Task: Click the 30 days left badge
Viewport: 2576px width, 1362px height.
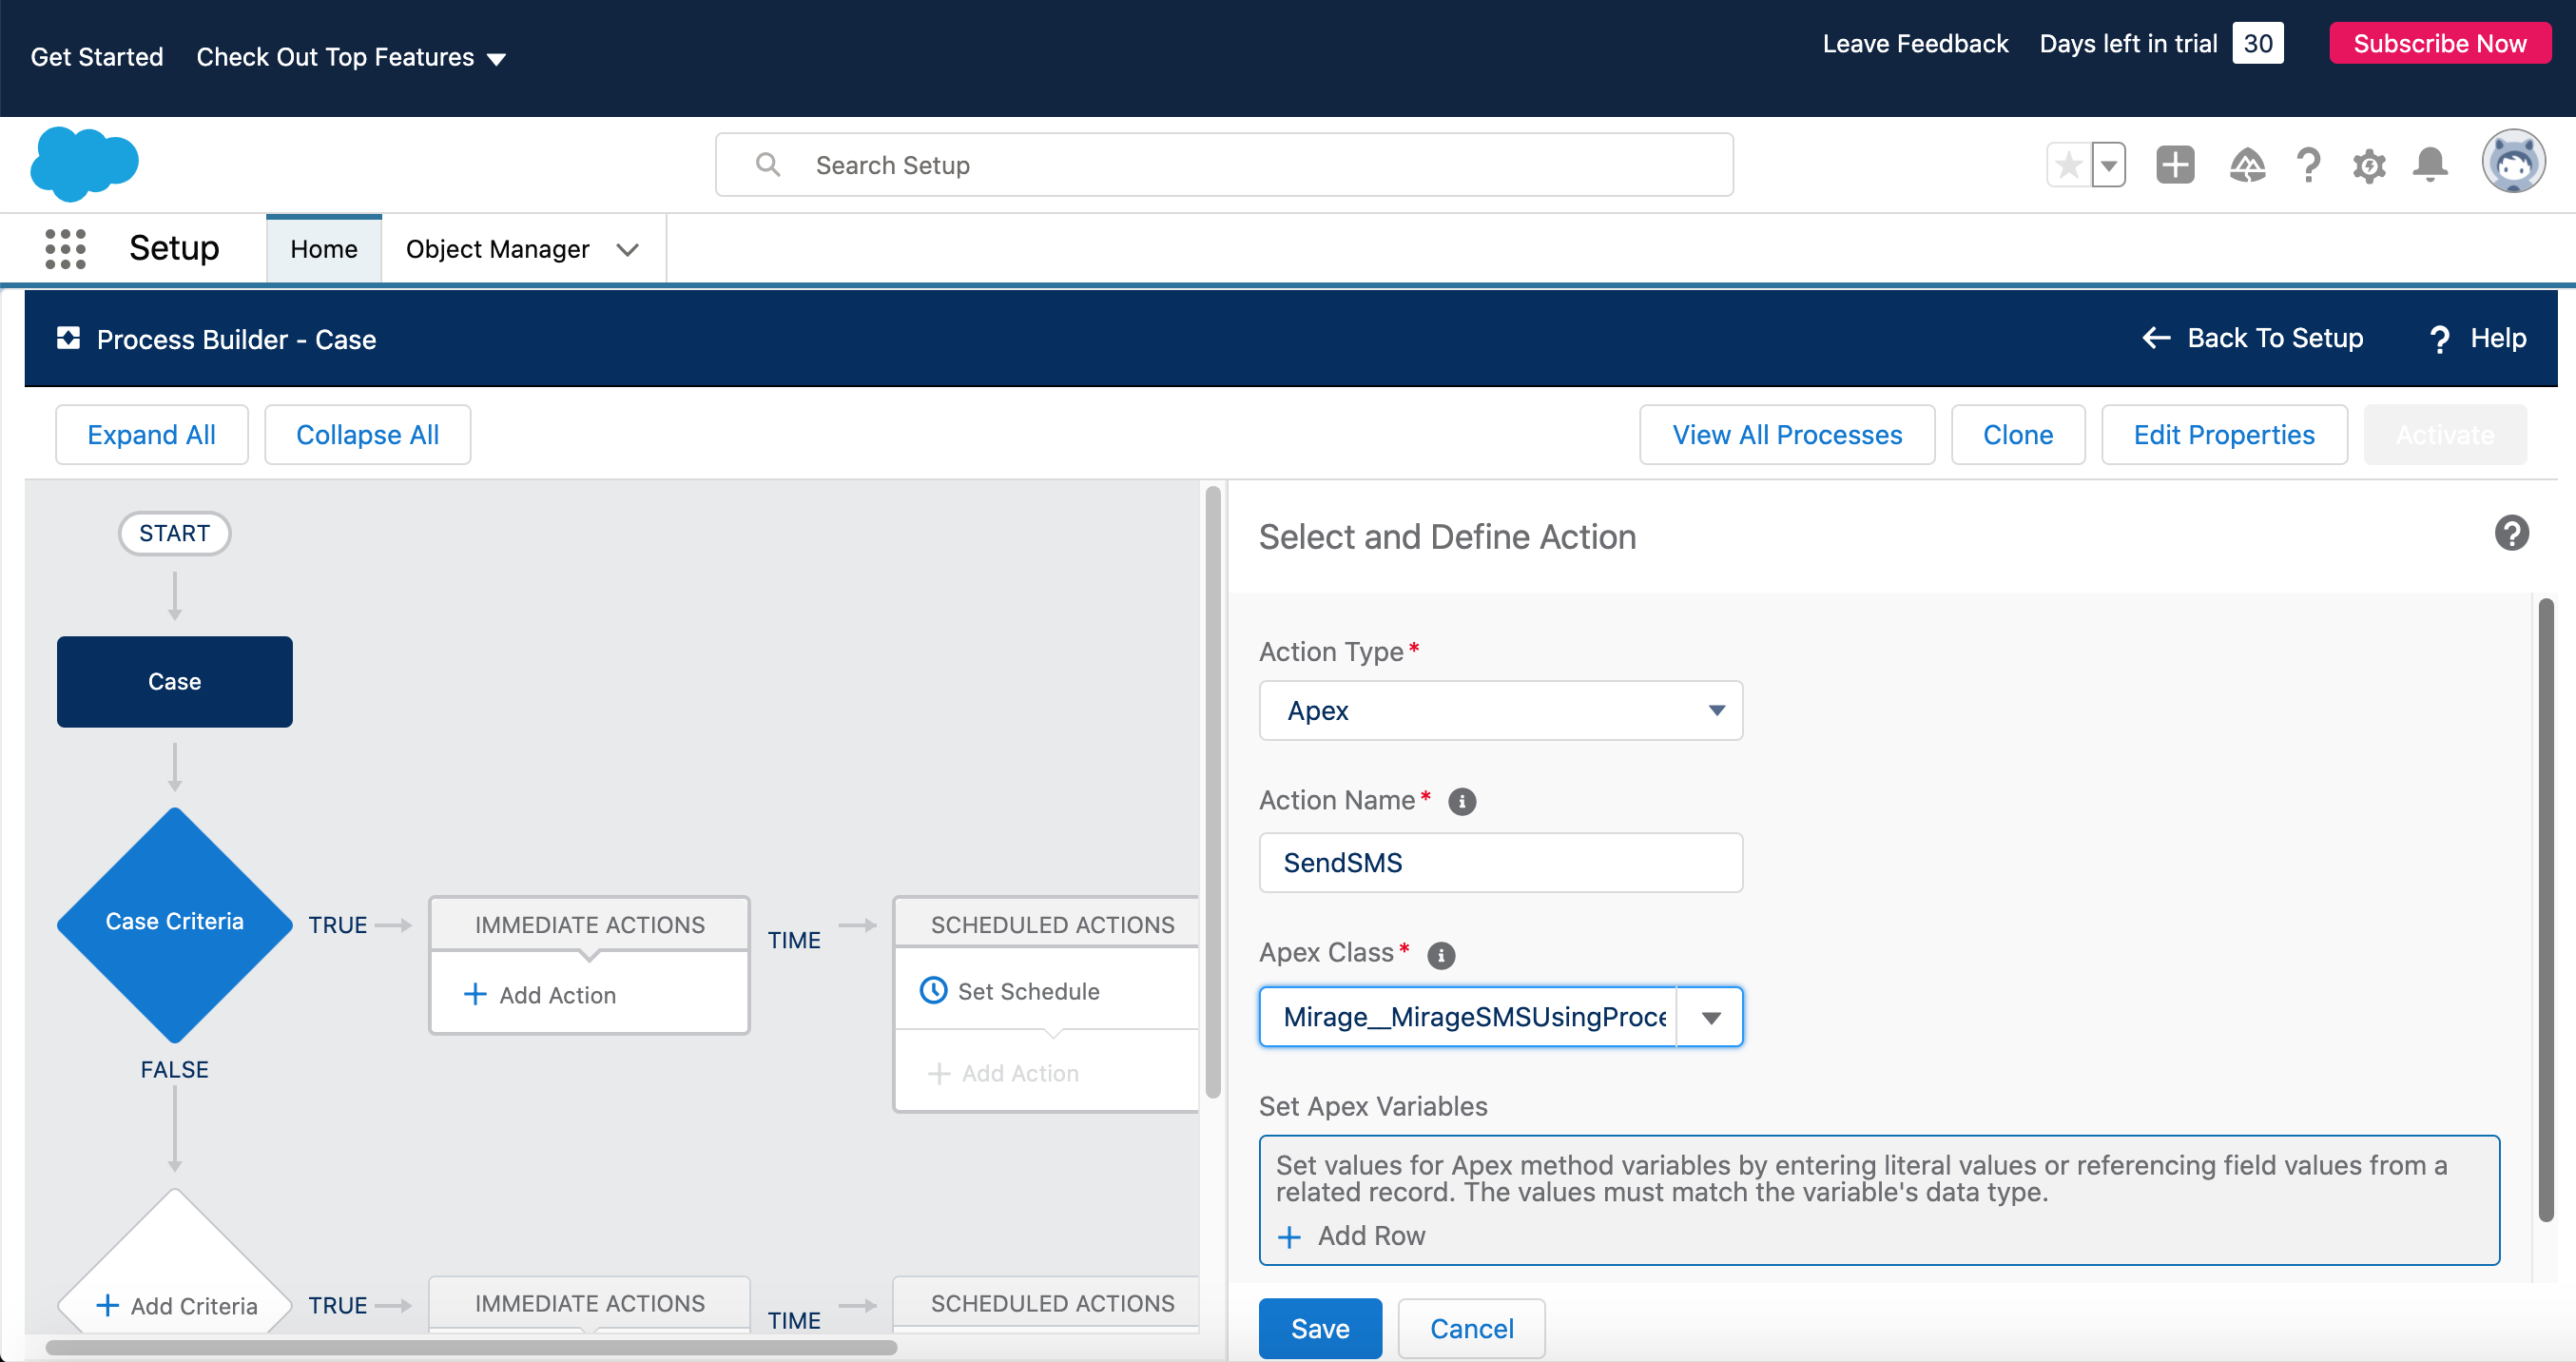Action: click(2258, 44)
